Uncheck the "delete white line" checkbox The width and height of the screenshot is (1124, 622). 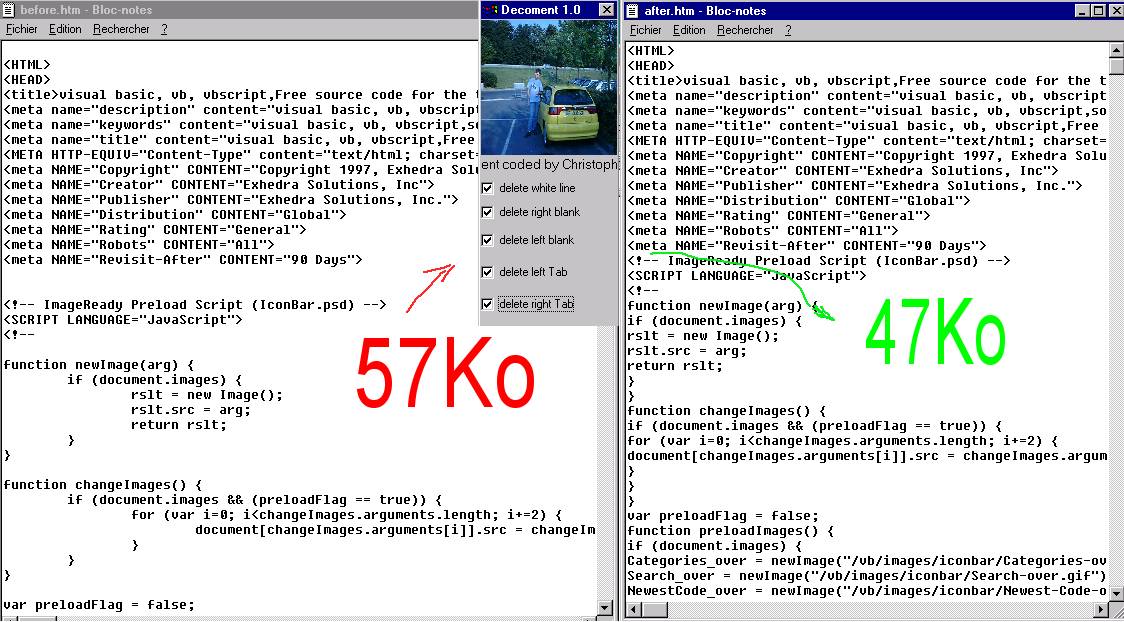487,188
